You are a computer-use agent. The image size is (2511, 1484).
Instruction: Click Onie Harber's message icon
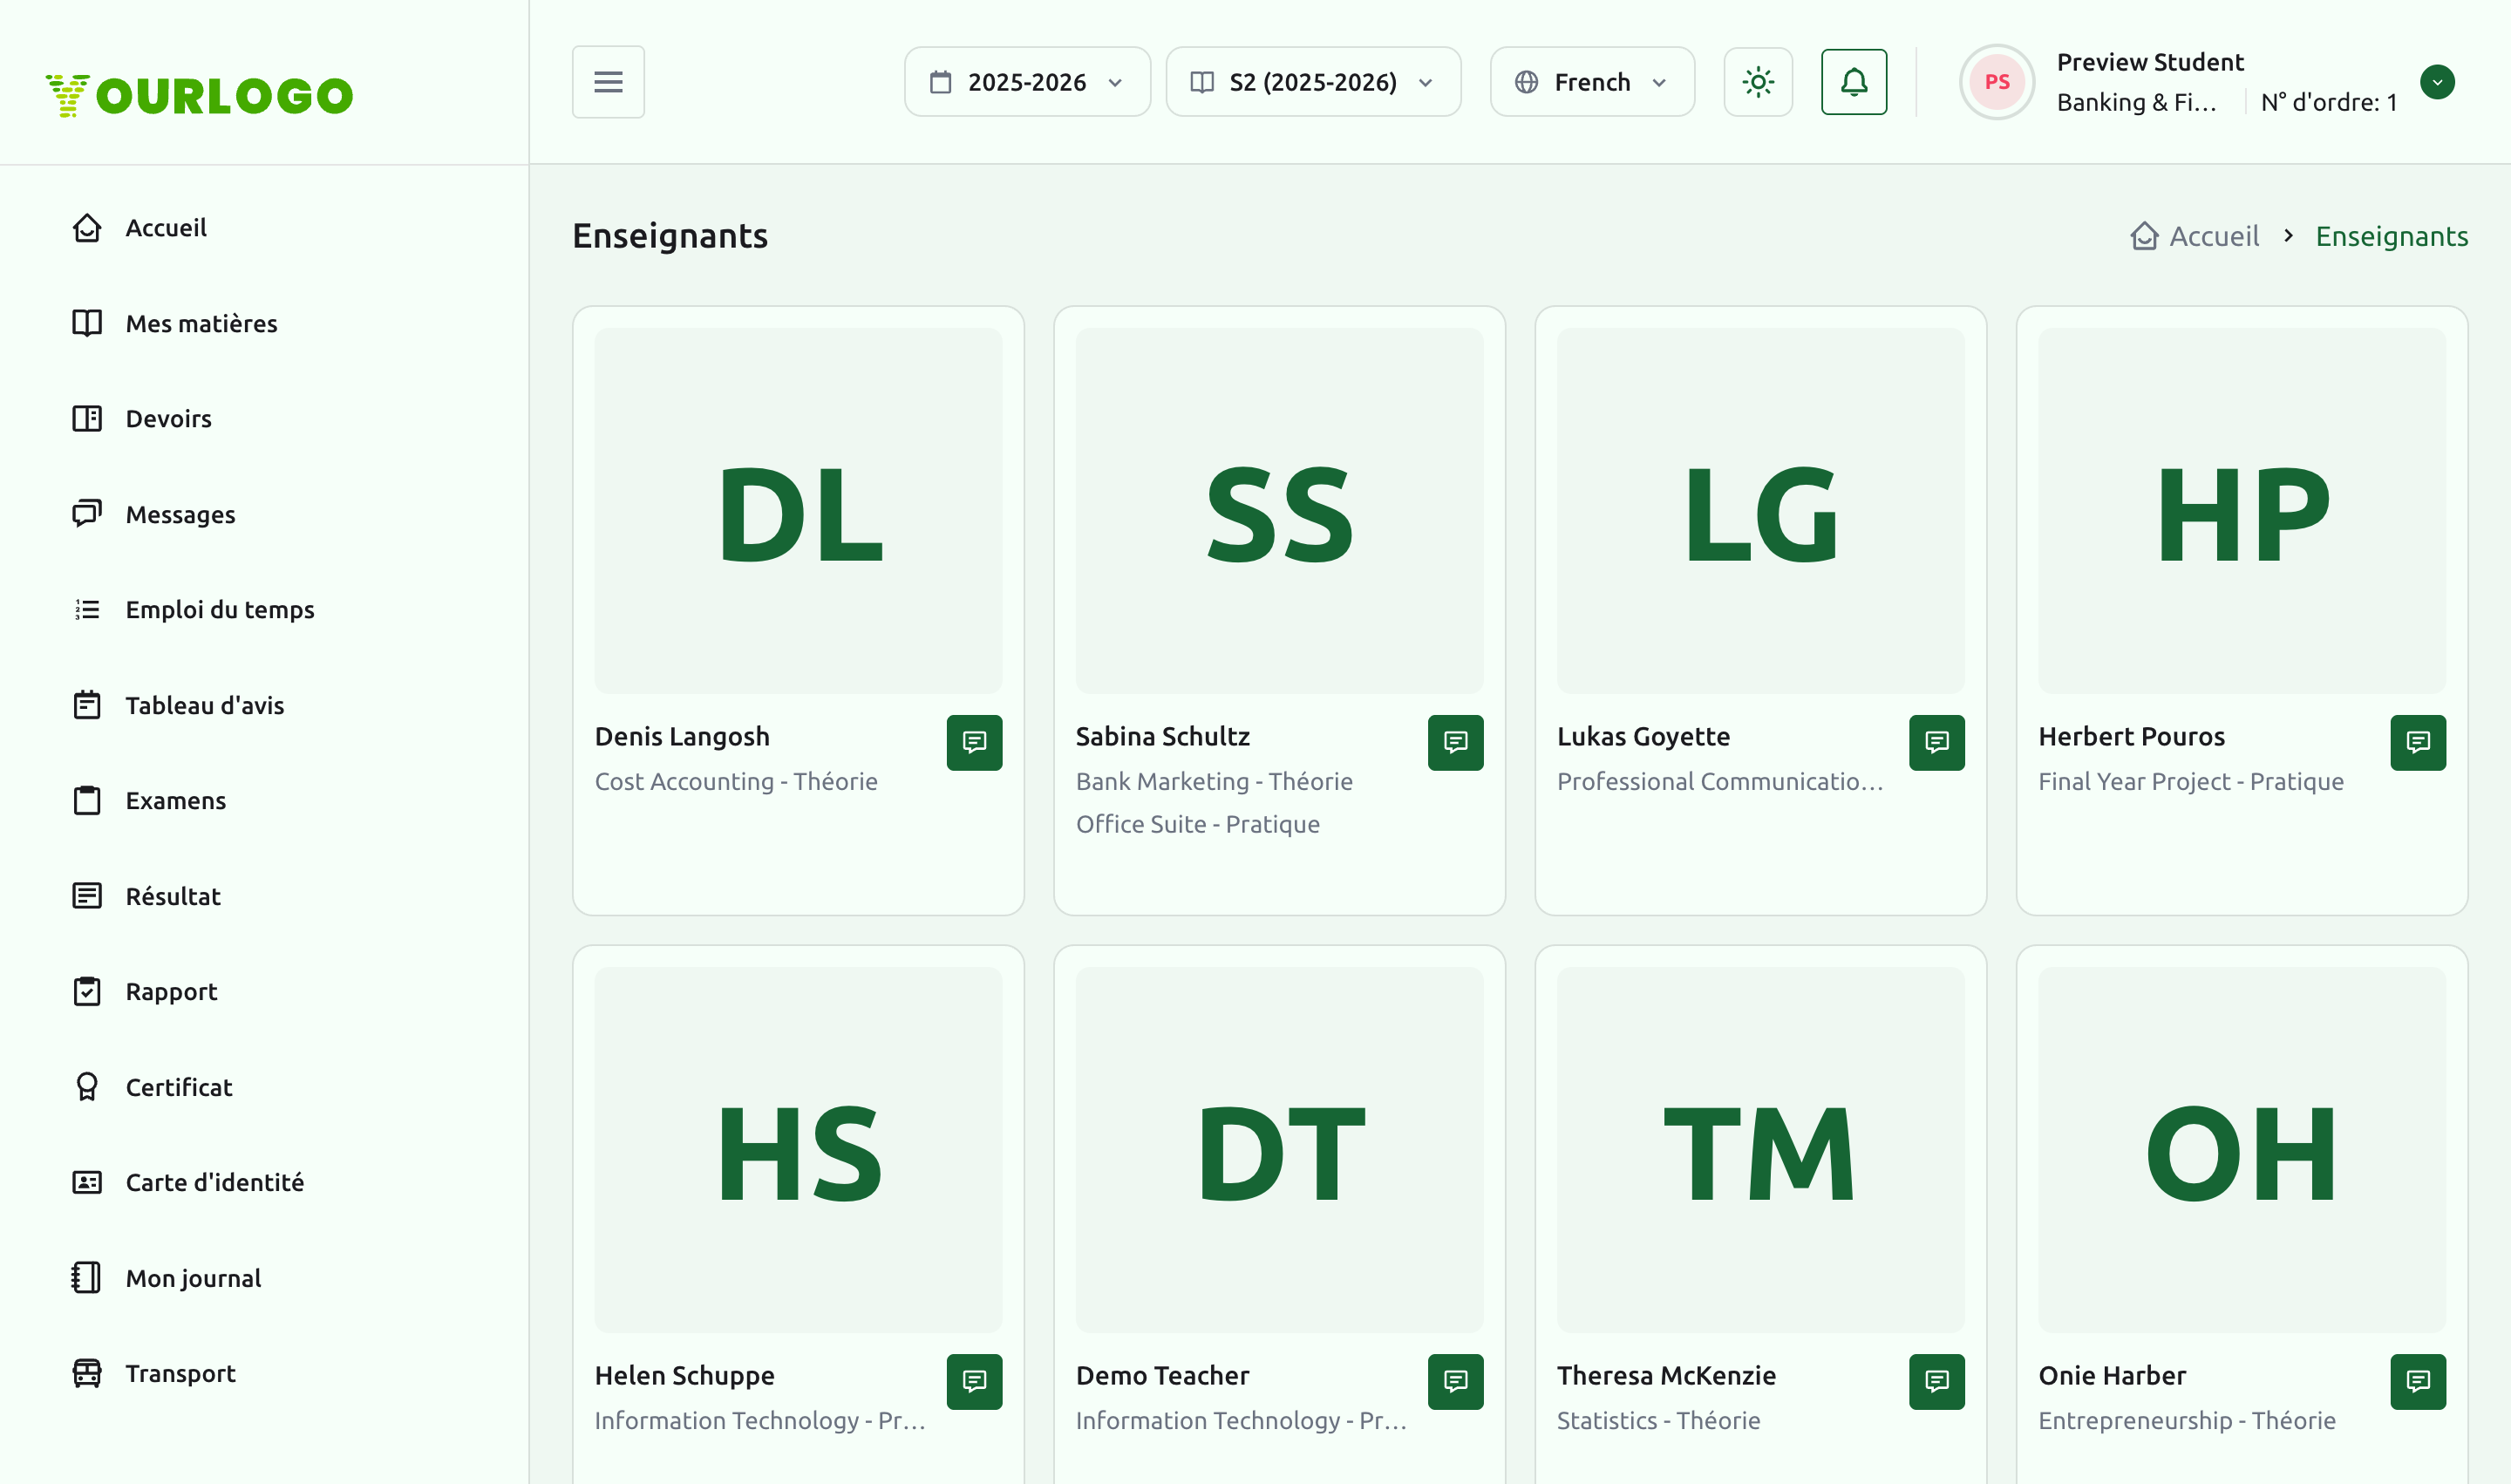pyautogui.click(x=2417, y=1381)
